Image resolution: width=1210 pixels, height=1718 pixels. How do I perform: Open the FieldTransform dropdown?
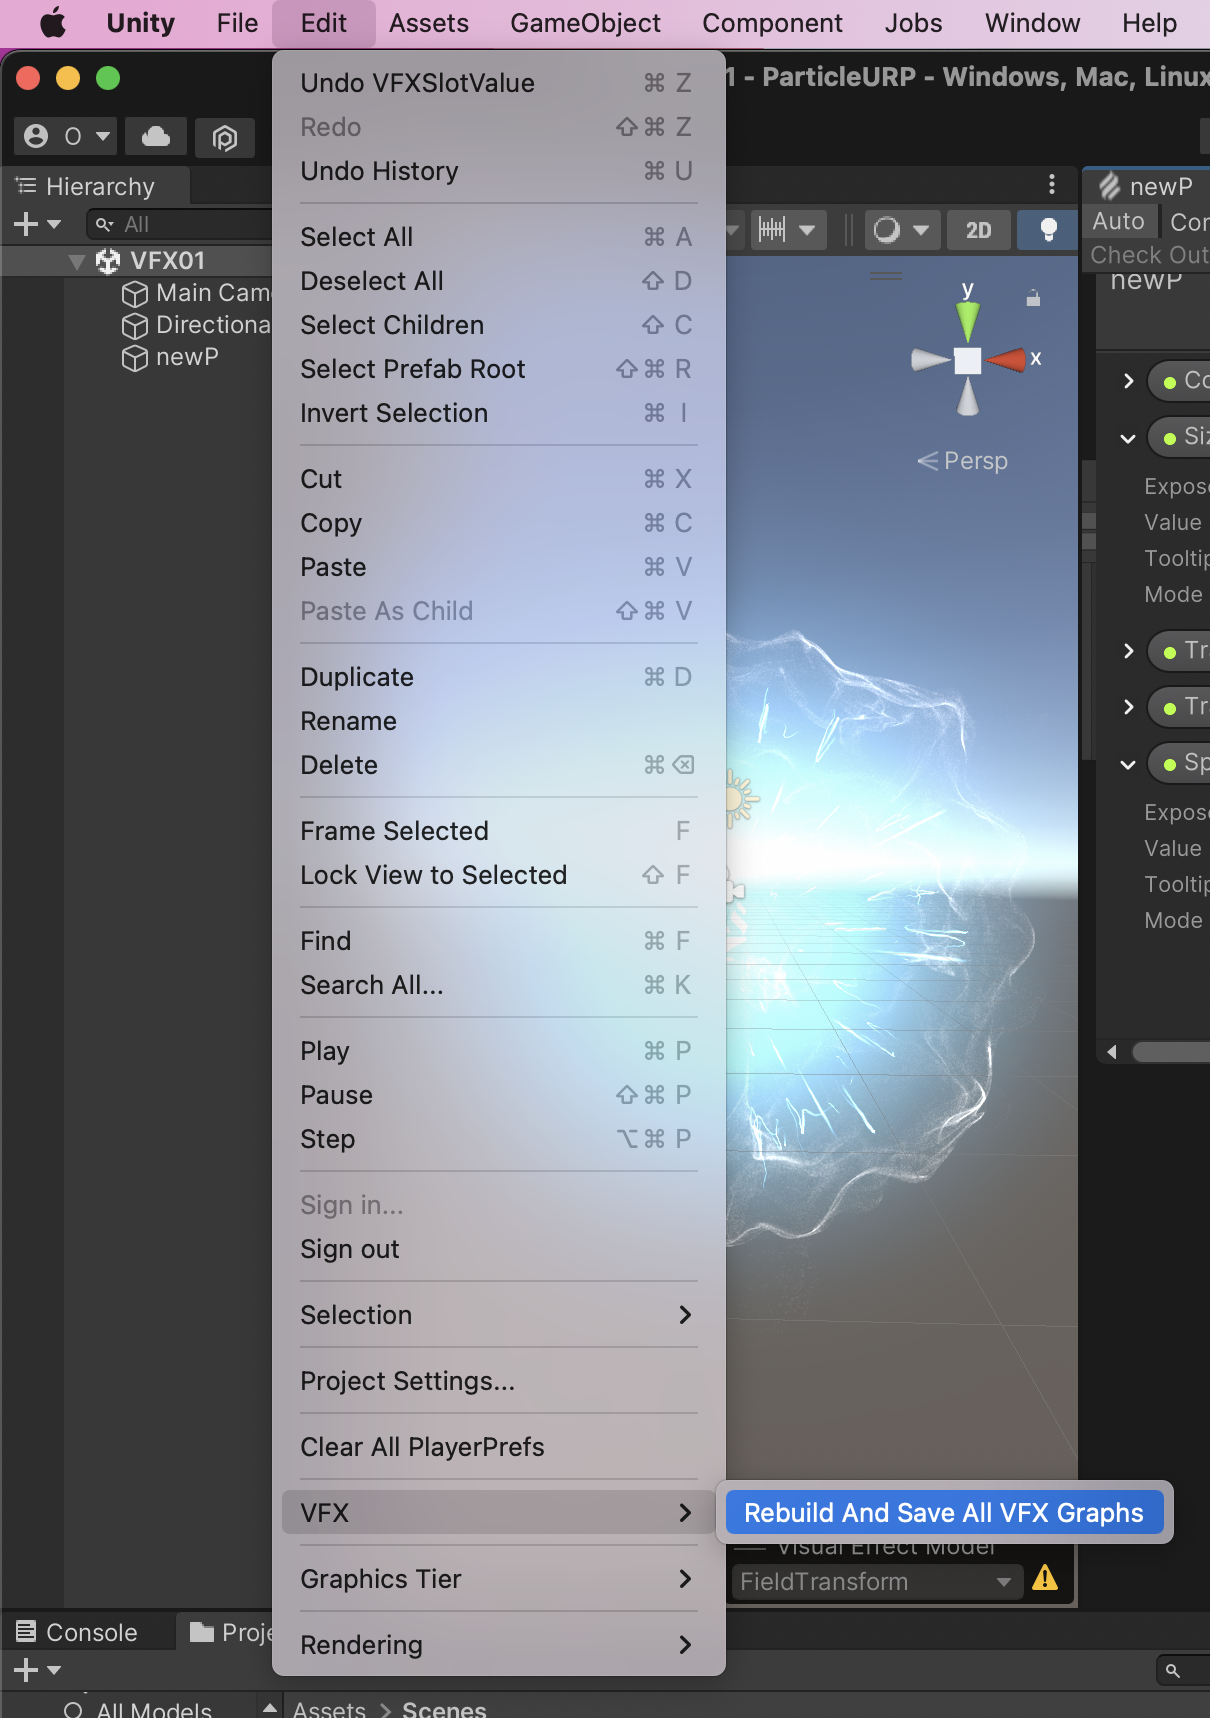(876, 1582)
